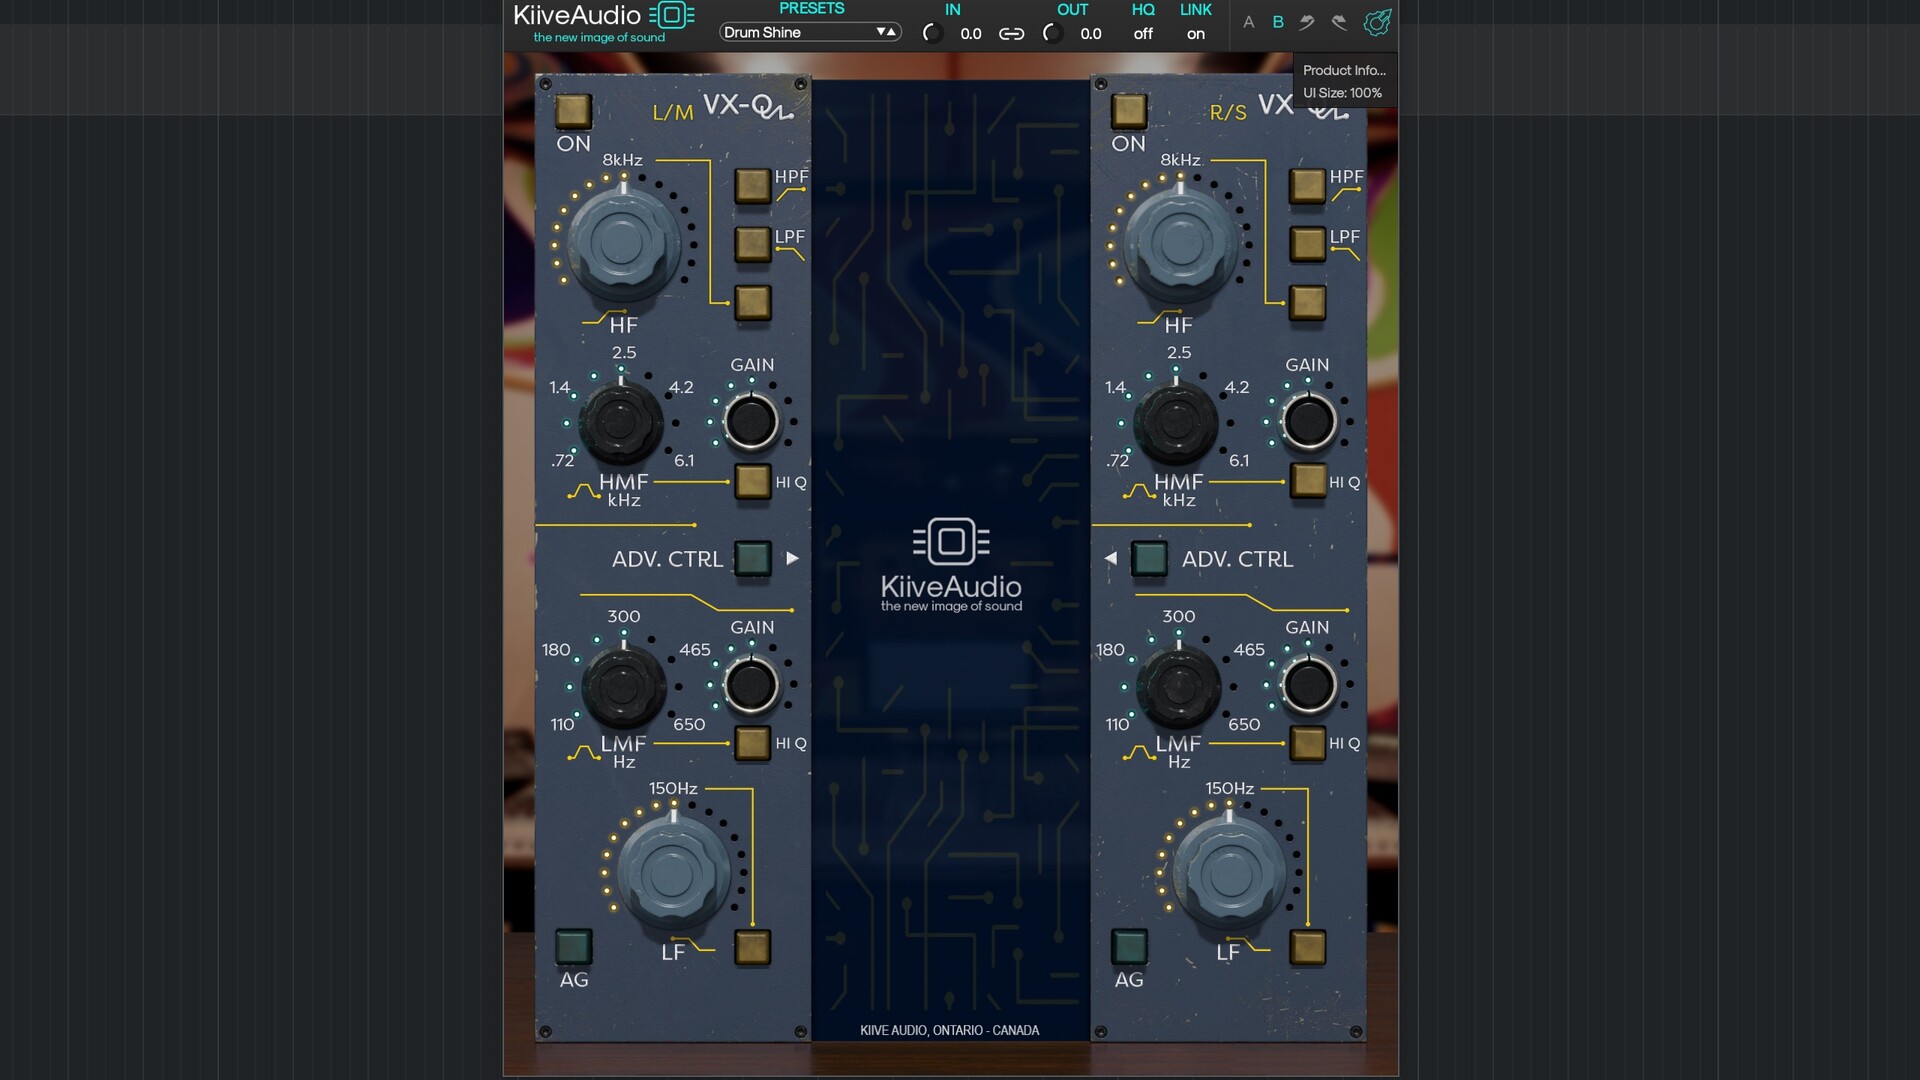Click the redo arrow icon
The width and height of the screenshot is (1920, 1080).
click(1340, 22)
